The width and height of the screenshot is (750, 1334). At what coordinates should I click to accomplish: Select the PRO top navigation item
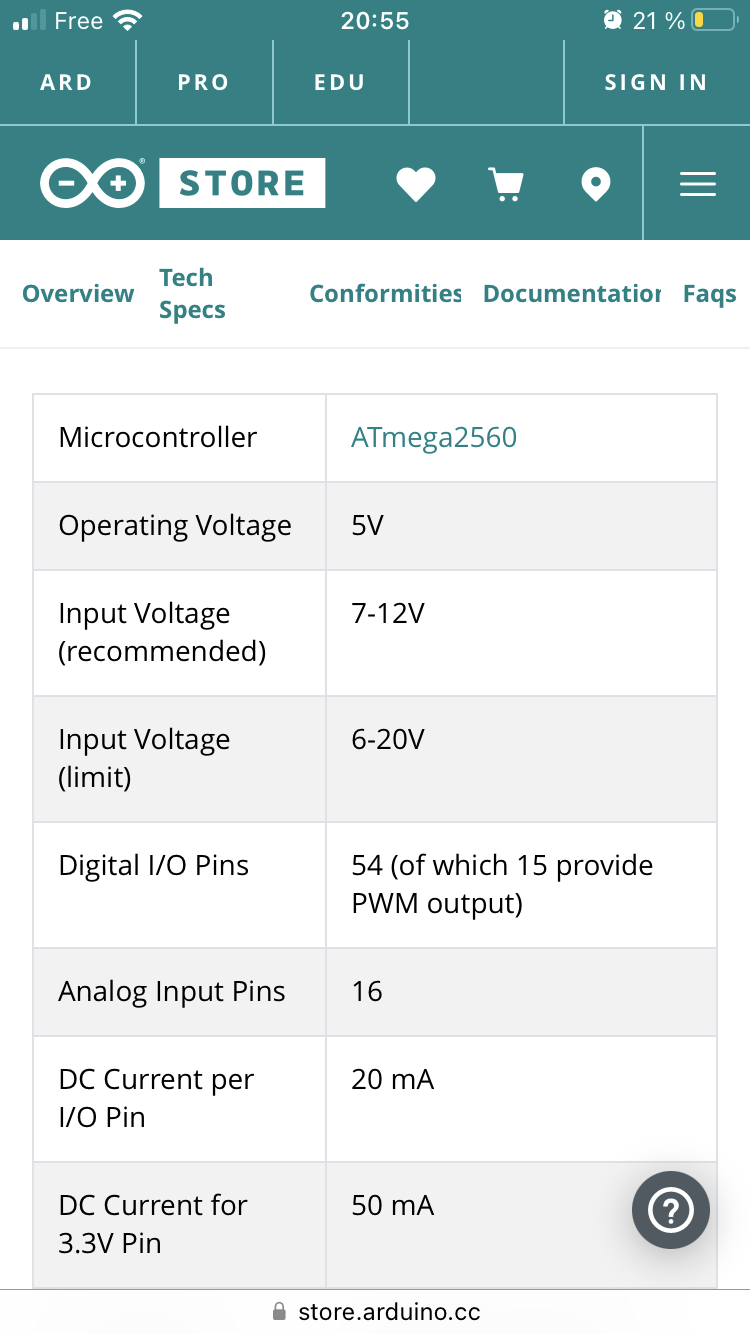coord(204,82)
